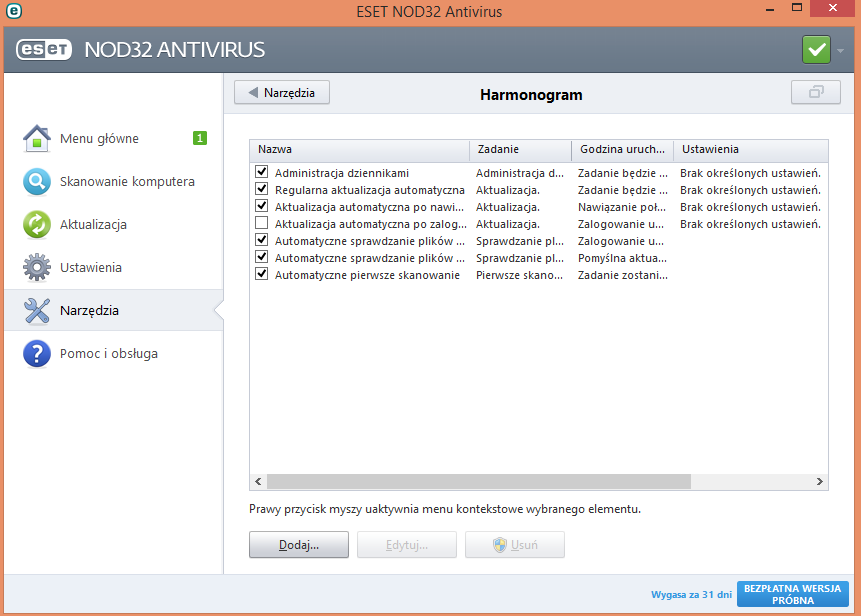Screen dimensions: 861x616
Task: Click the green protection status checkmark icon
Action: pyautogui.click(x=816, y=50)
